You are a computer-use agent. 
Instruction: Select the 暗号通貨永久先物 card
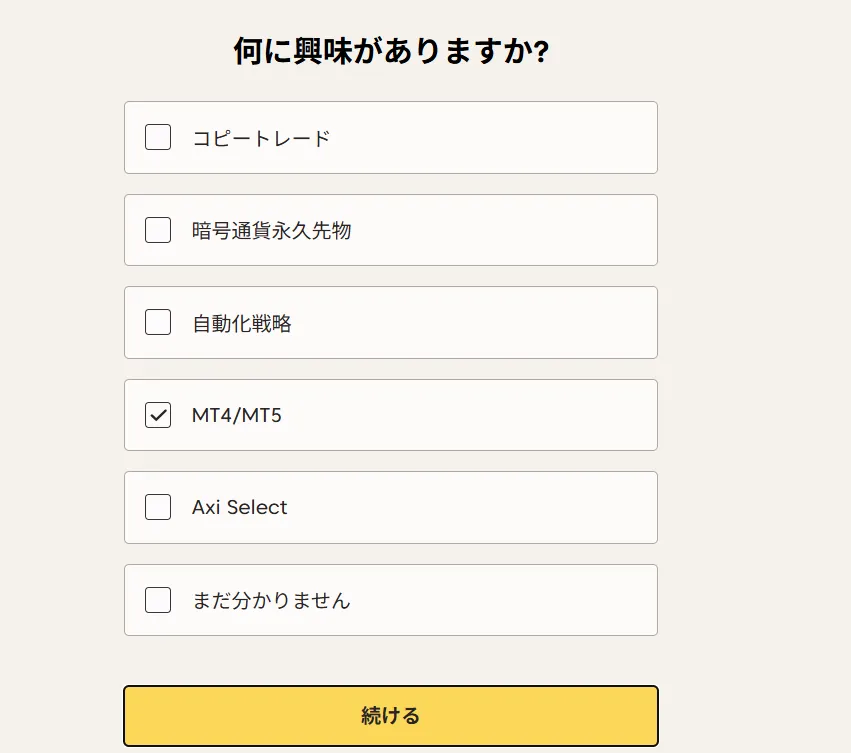pyautogui.click(x=390, y=230)
